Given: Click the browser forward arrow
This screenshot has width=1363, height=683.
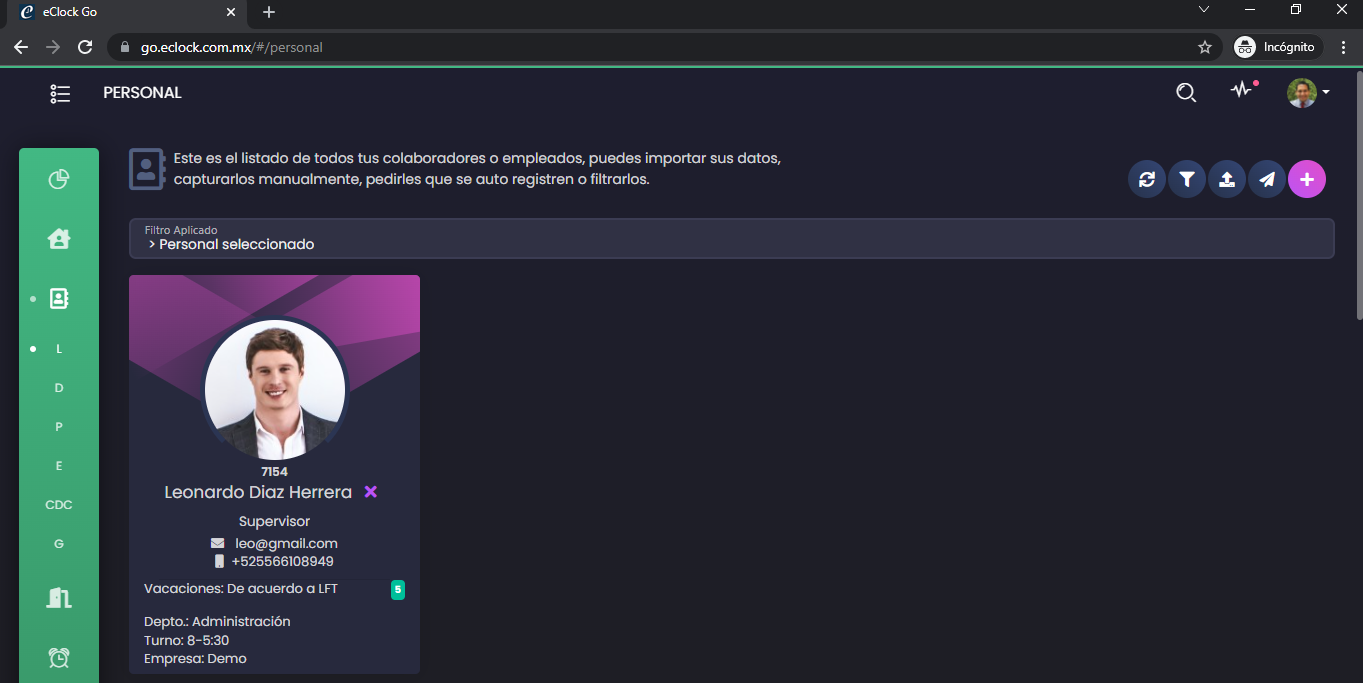Looking at the screenshot, I should click(x=53, y=47).
